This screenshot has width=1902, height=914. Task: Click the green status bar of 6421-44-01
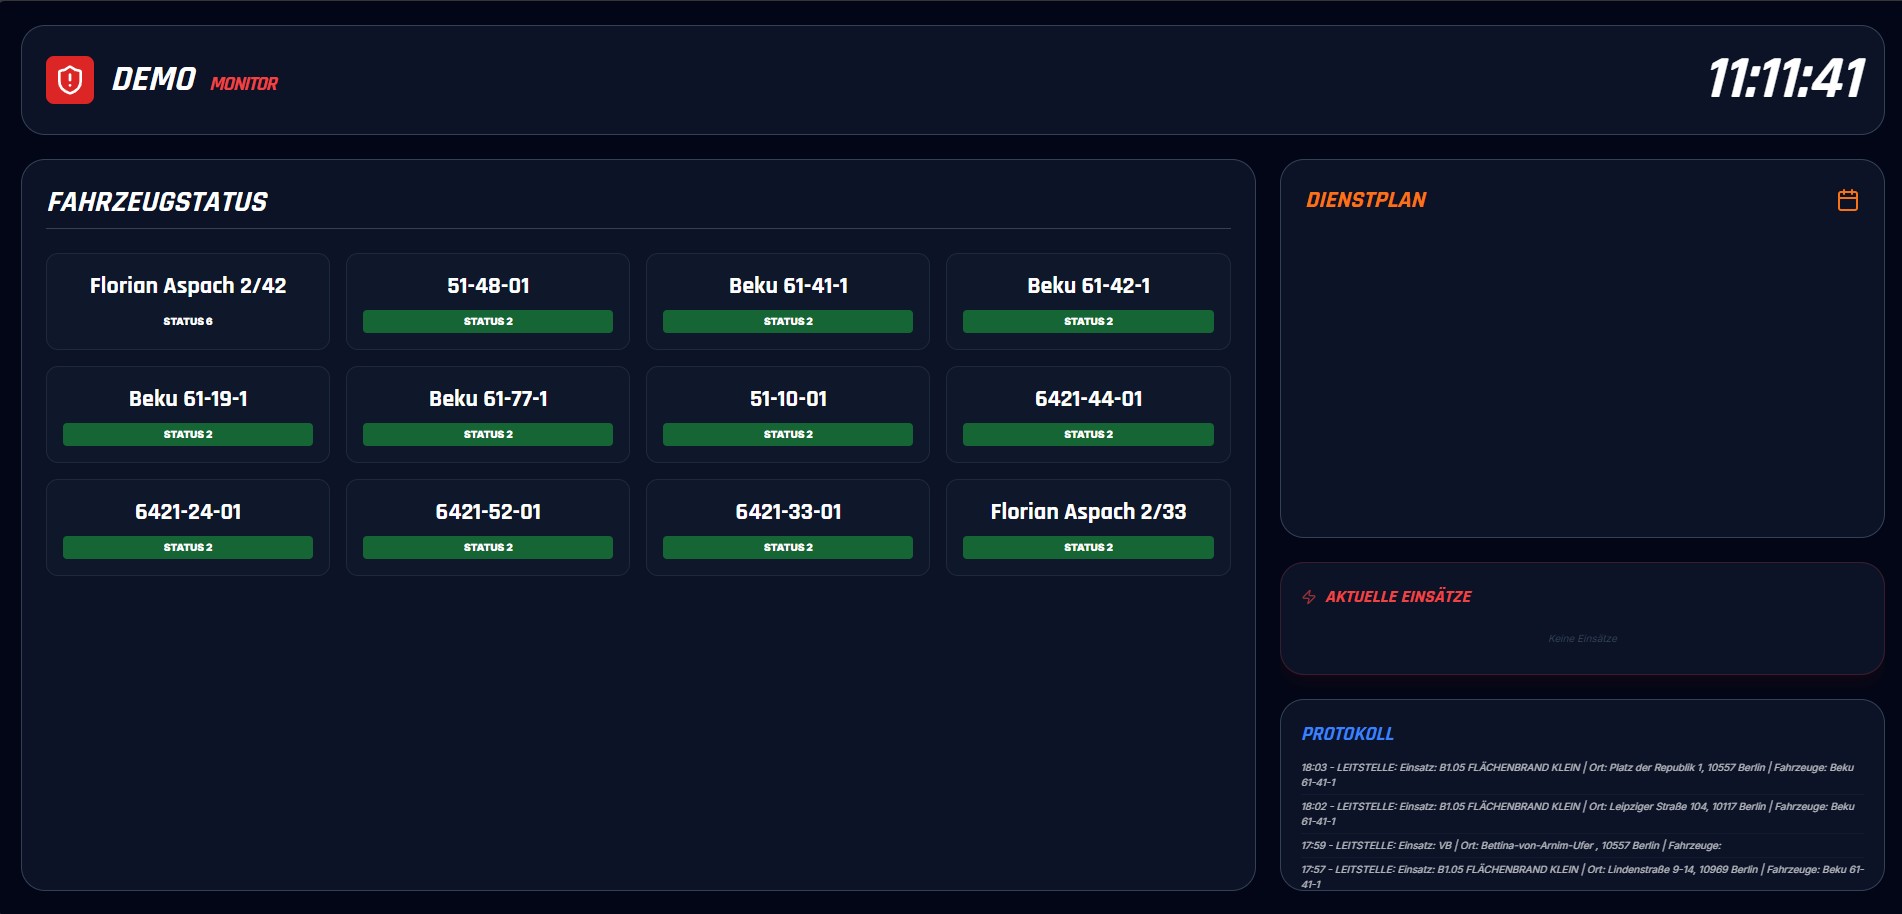[x=1088, y=434]
